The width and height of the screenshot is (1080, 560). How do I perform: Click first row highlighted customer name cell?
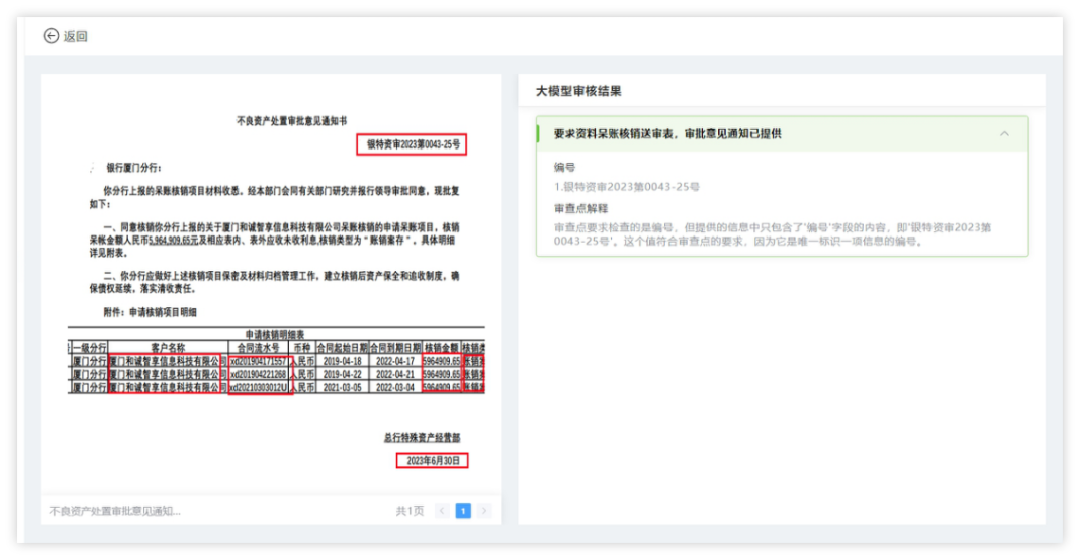click(167, 360)
